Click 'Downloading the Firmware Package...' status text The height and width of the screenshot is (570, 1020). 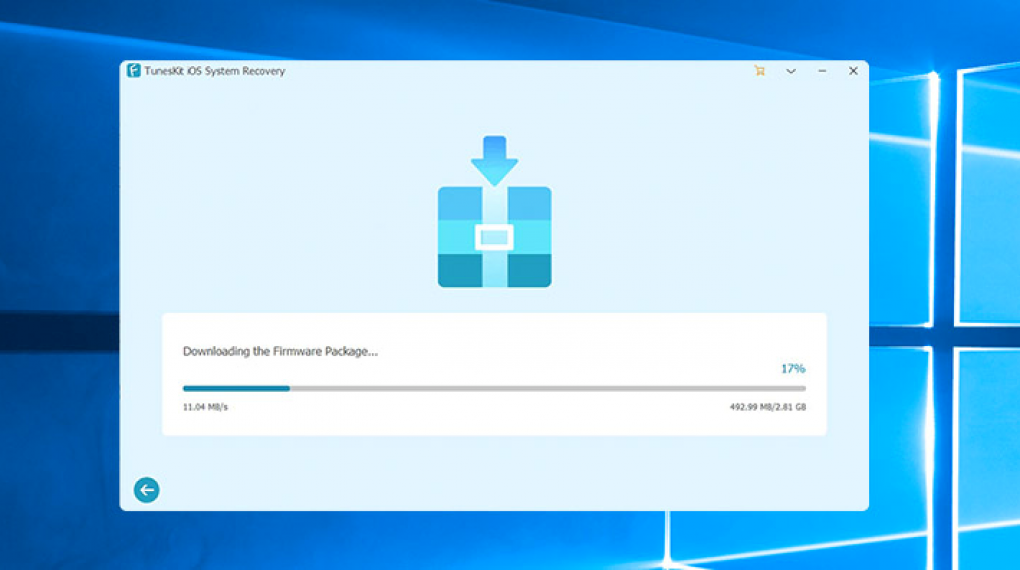coord(280,351)
